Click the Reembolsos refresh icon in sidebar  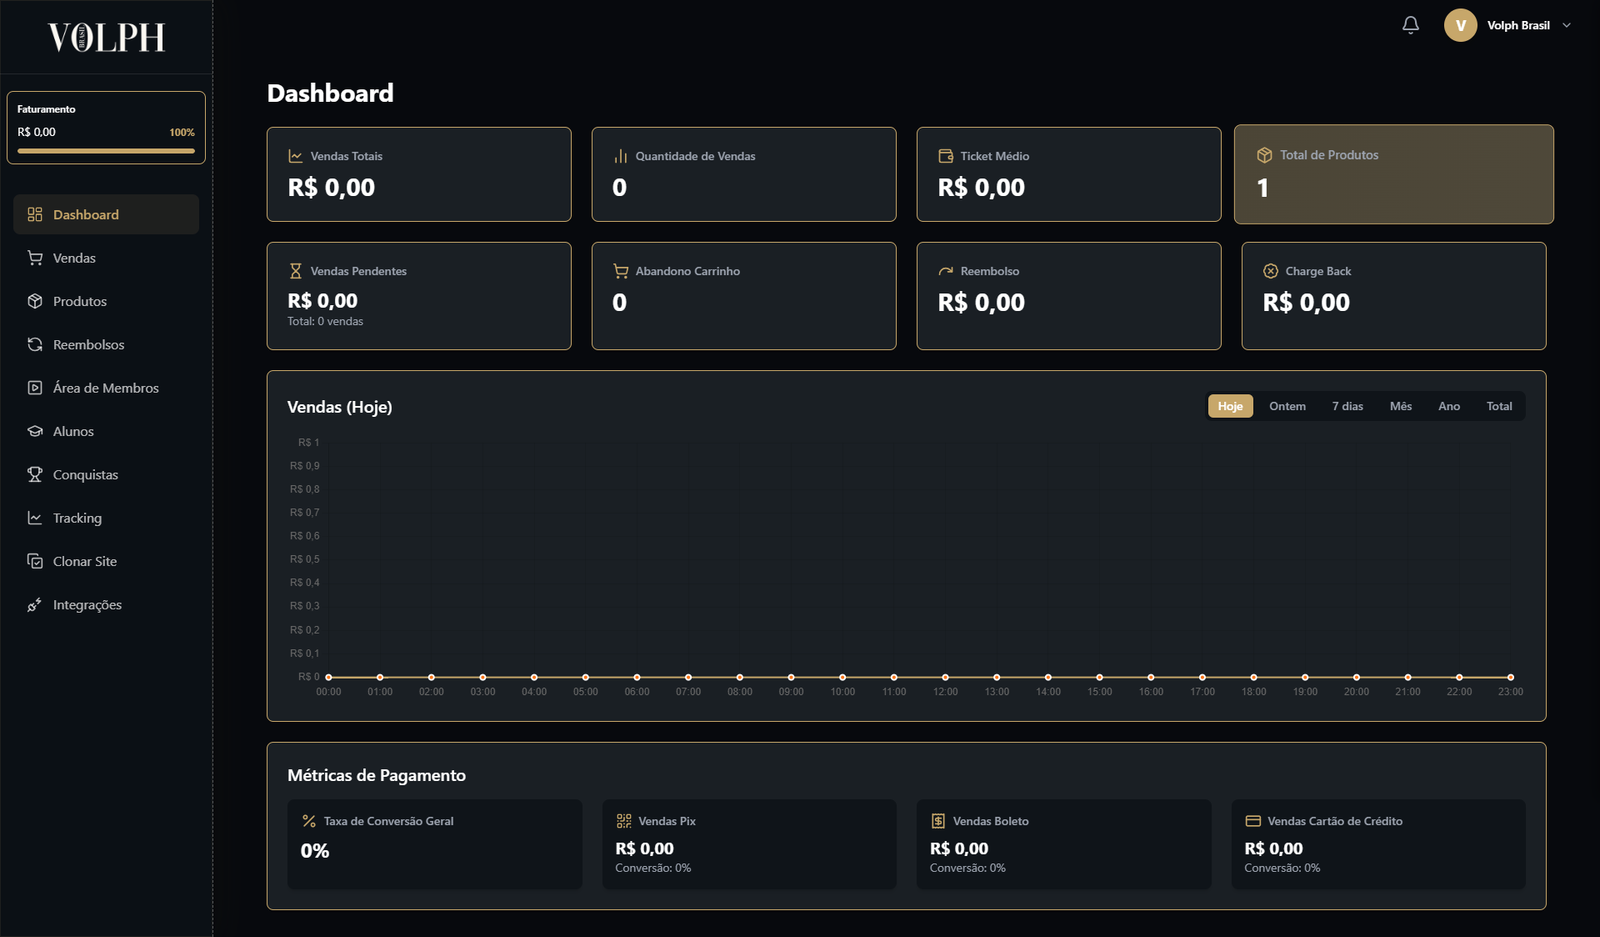(x=35, y=345)
